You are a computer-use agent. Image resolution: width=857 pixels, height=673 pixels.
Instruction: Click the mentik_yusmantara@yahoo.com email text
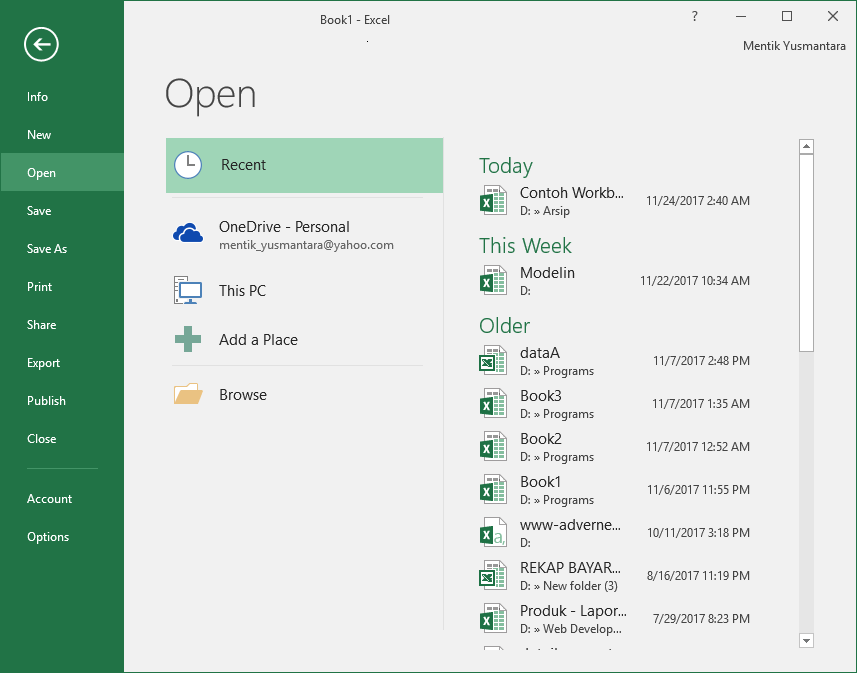pyautogui.click(x=306, y=245)
